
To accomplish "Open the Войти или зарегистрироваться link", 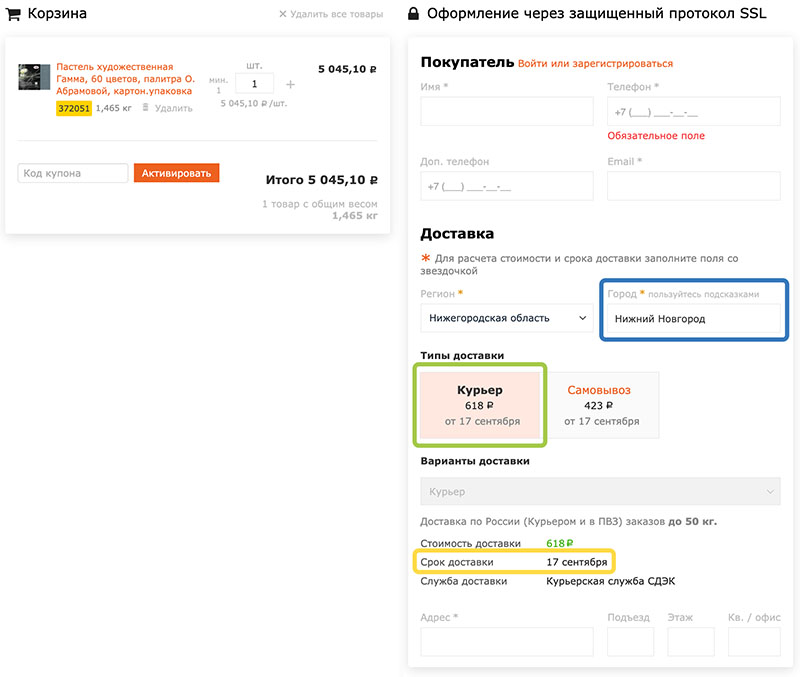I will tap(595, 63).
